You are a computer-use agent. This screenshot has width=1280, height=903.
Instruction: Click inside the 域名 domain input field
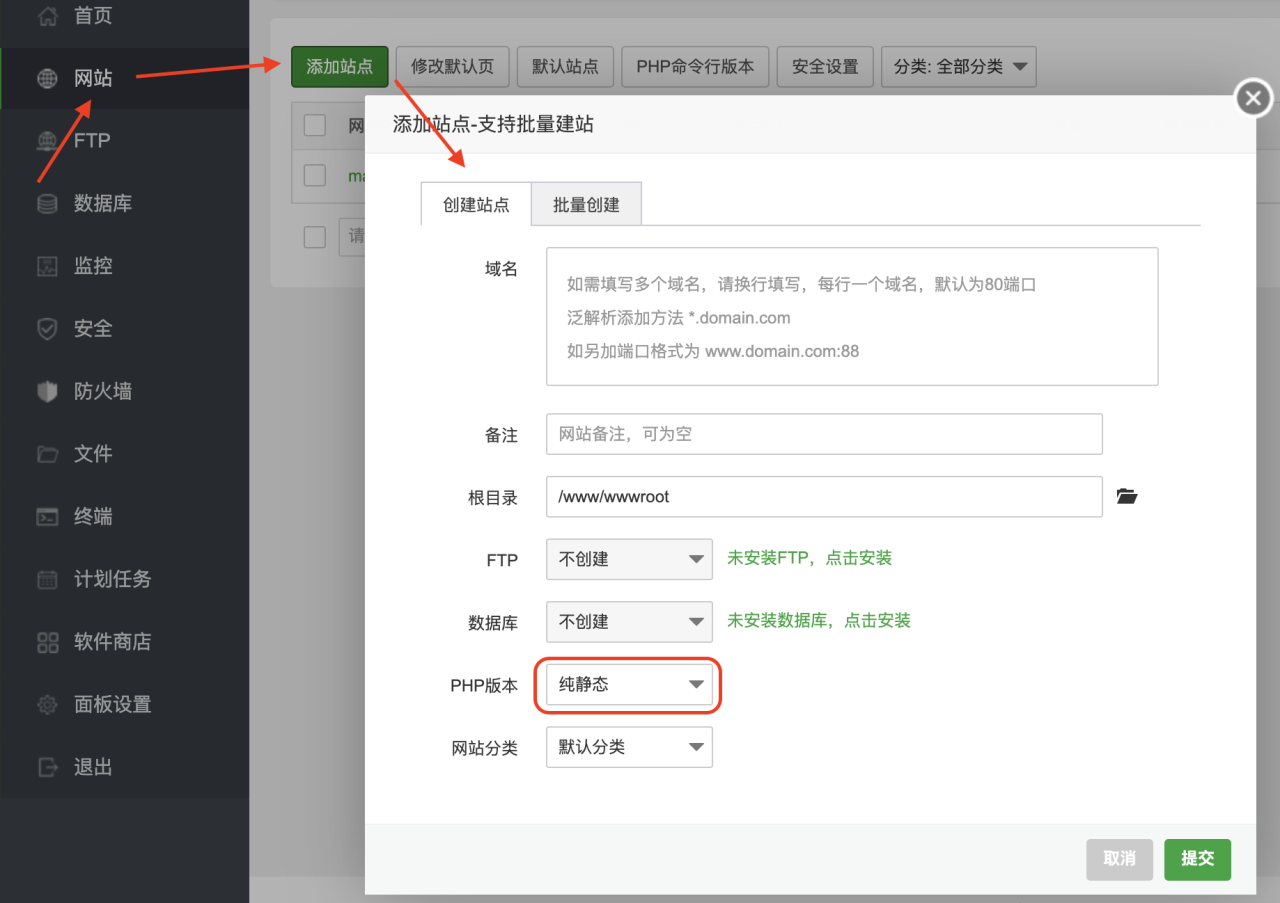(850, 315)
